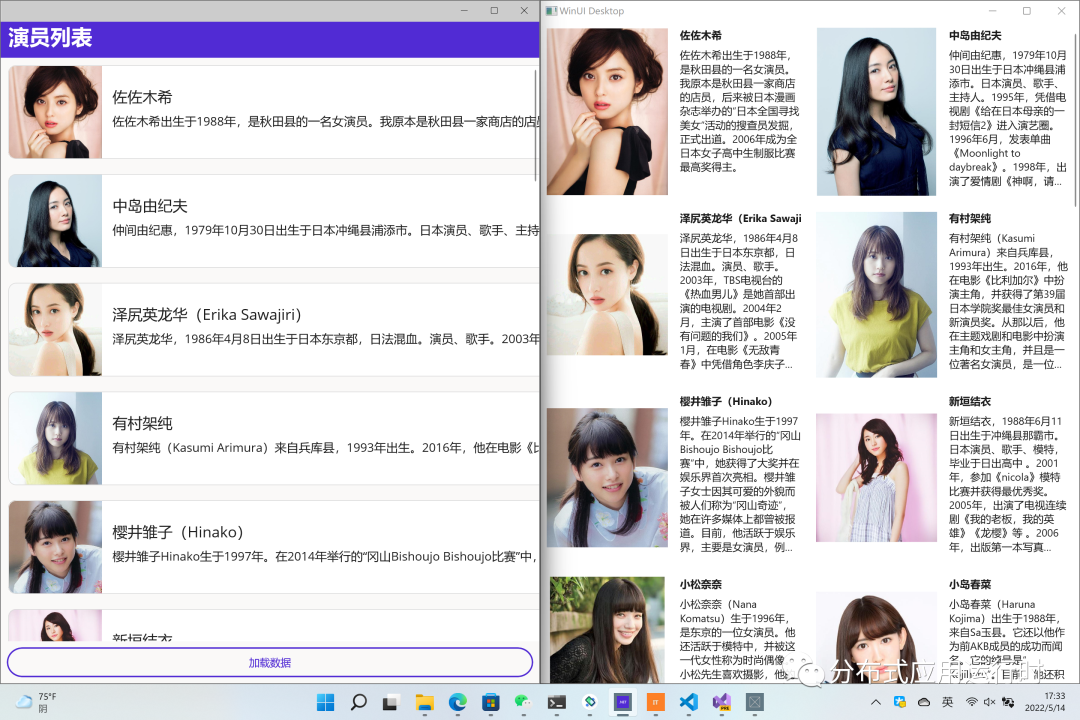Image resolution: width=1080 pixels, height=720 pixels.
Task: Open Task View in taskbar
Action: click(391, 702)
